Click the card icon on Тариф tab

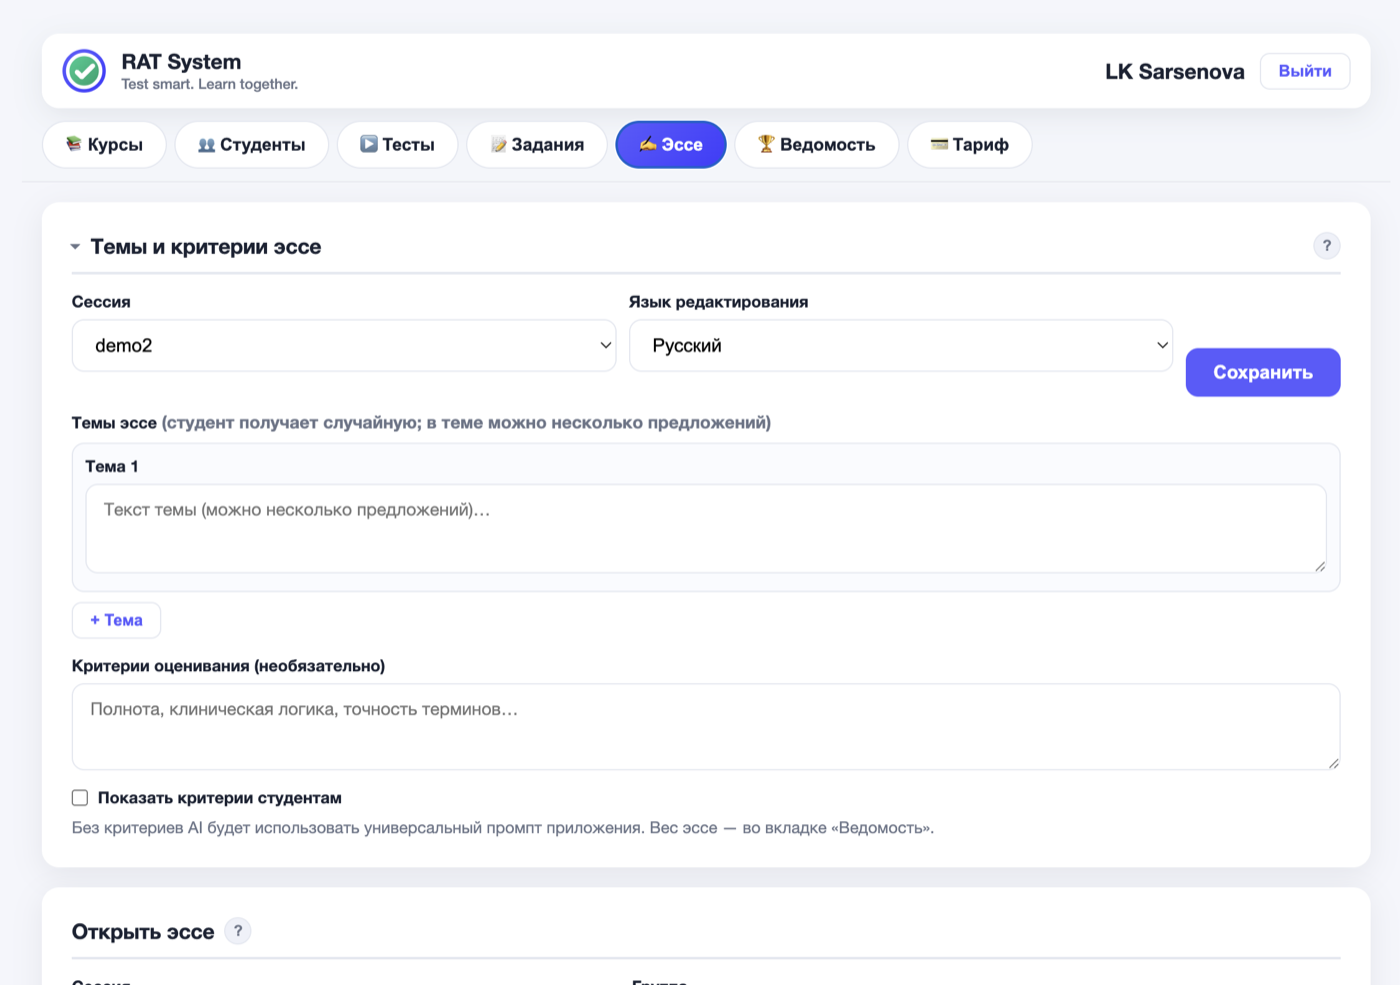939,144
